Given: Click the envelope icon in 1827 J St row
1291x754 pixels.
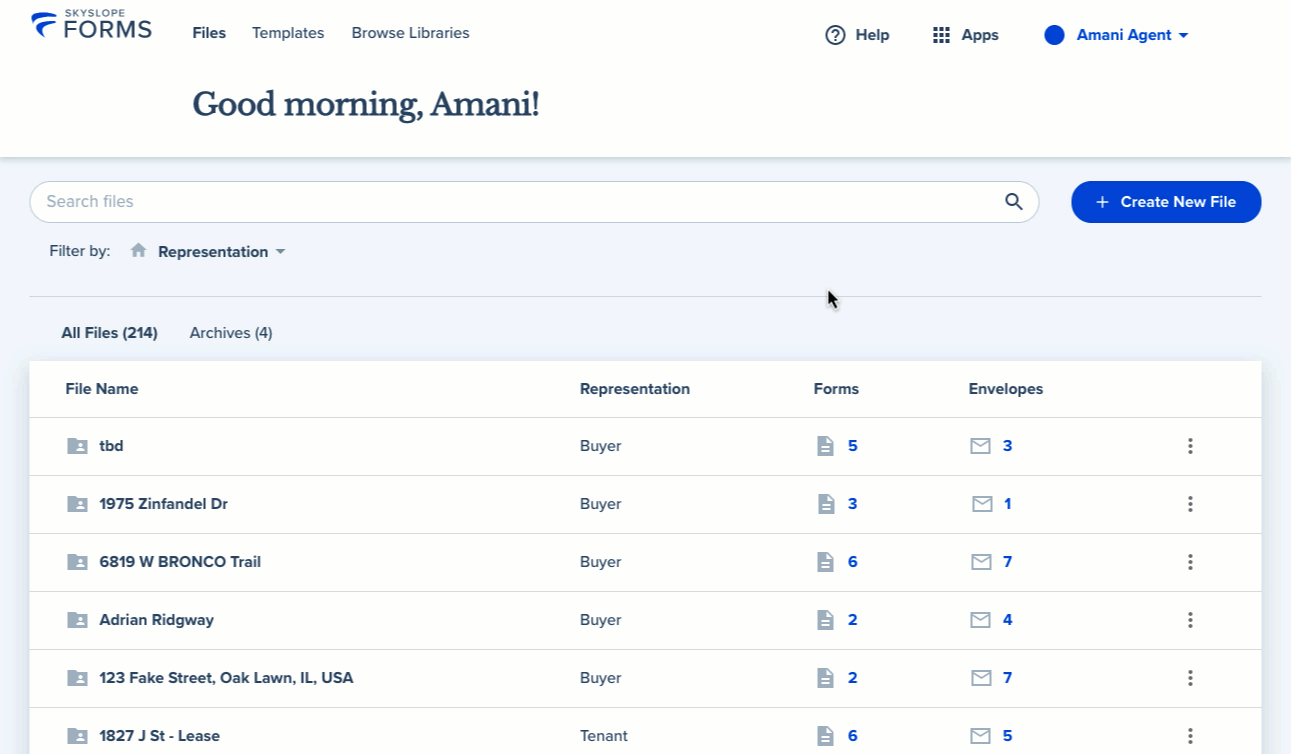Looking at the screenshot, I should [x=981, y=736].
